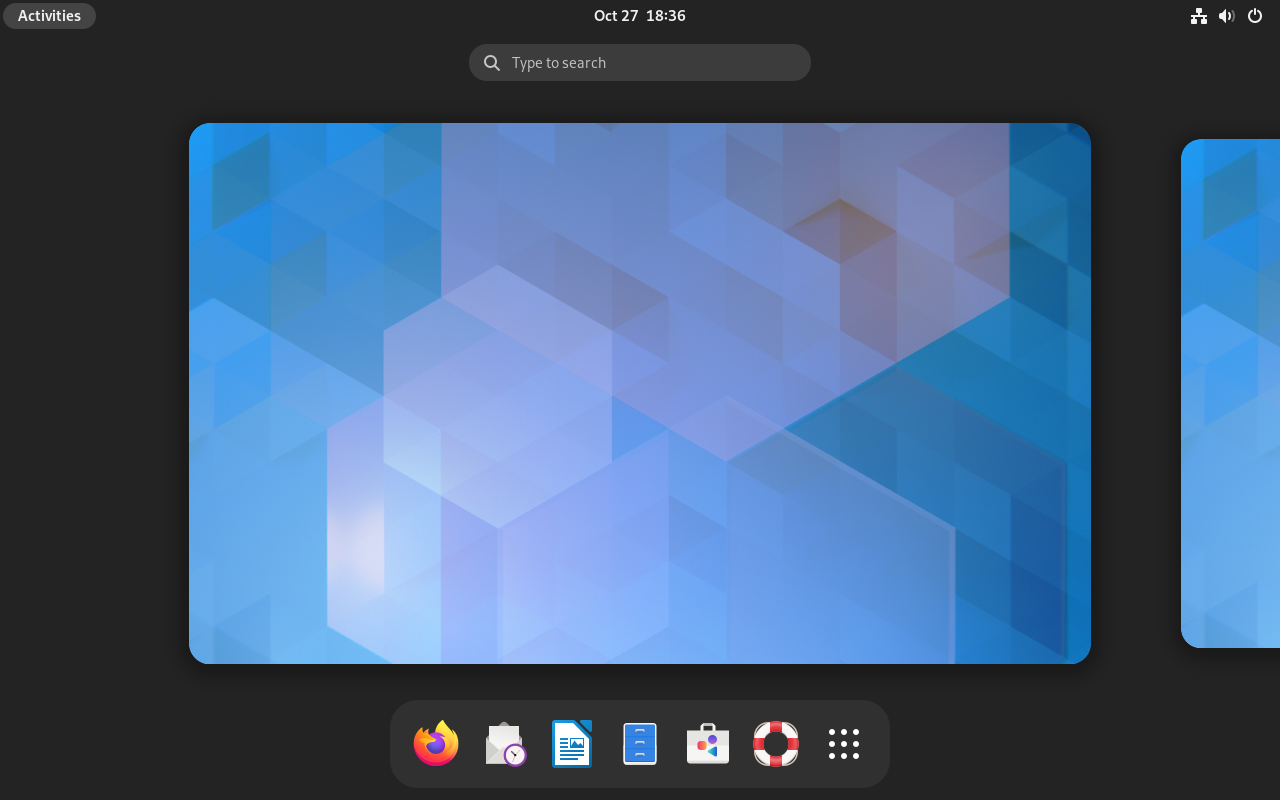The height and width of the screenshot is (800, 1280).
Task: Open the Software center
Action: [x=707, y=743]
